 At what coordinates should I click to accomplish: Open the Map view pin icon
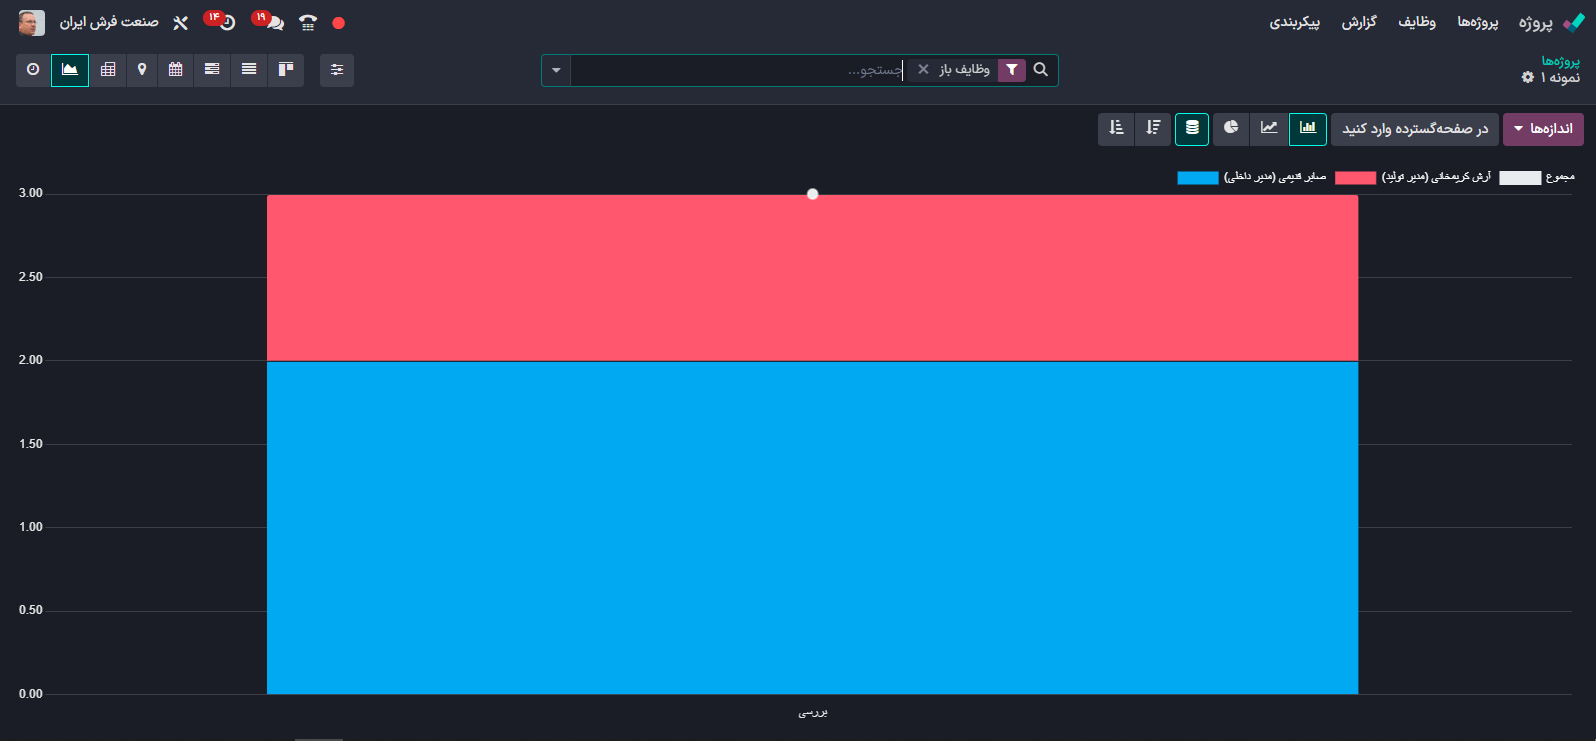coord(142,70)
